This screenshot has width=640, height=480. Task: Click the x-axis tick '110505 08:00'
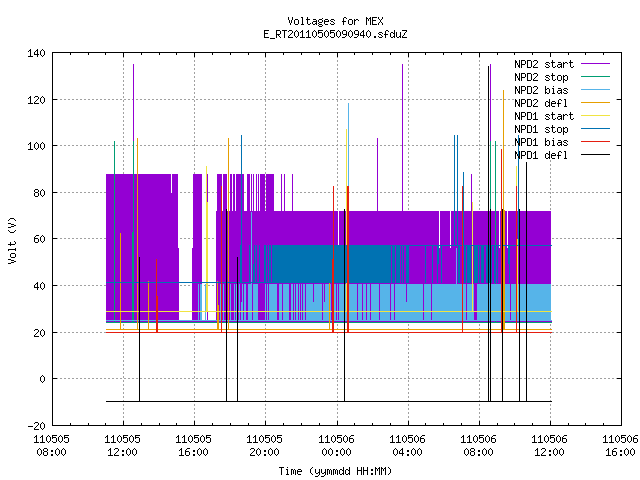pos(51,446)
